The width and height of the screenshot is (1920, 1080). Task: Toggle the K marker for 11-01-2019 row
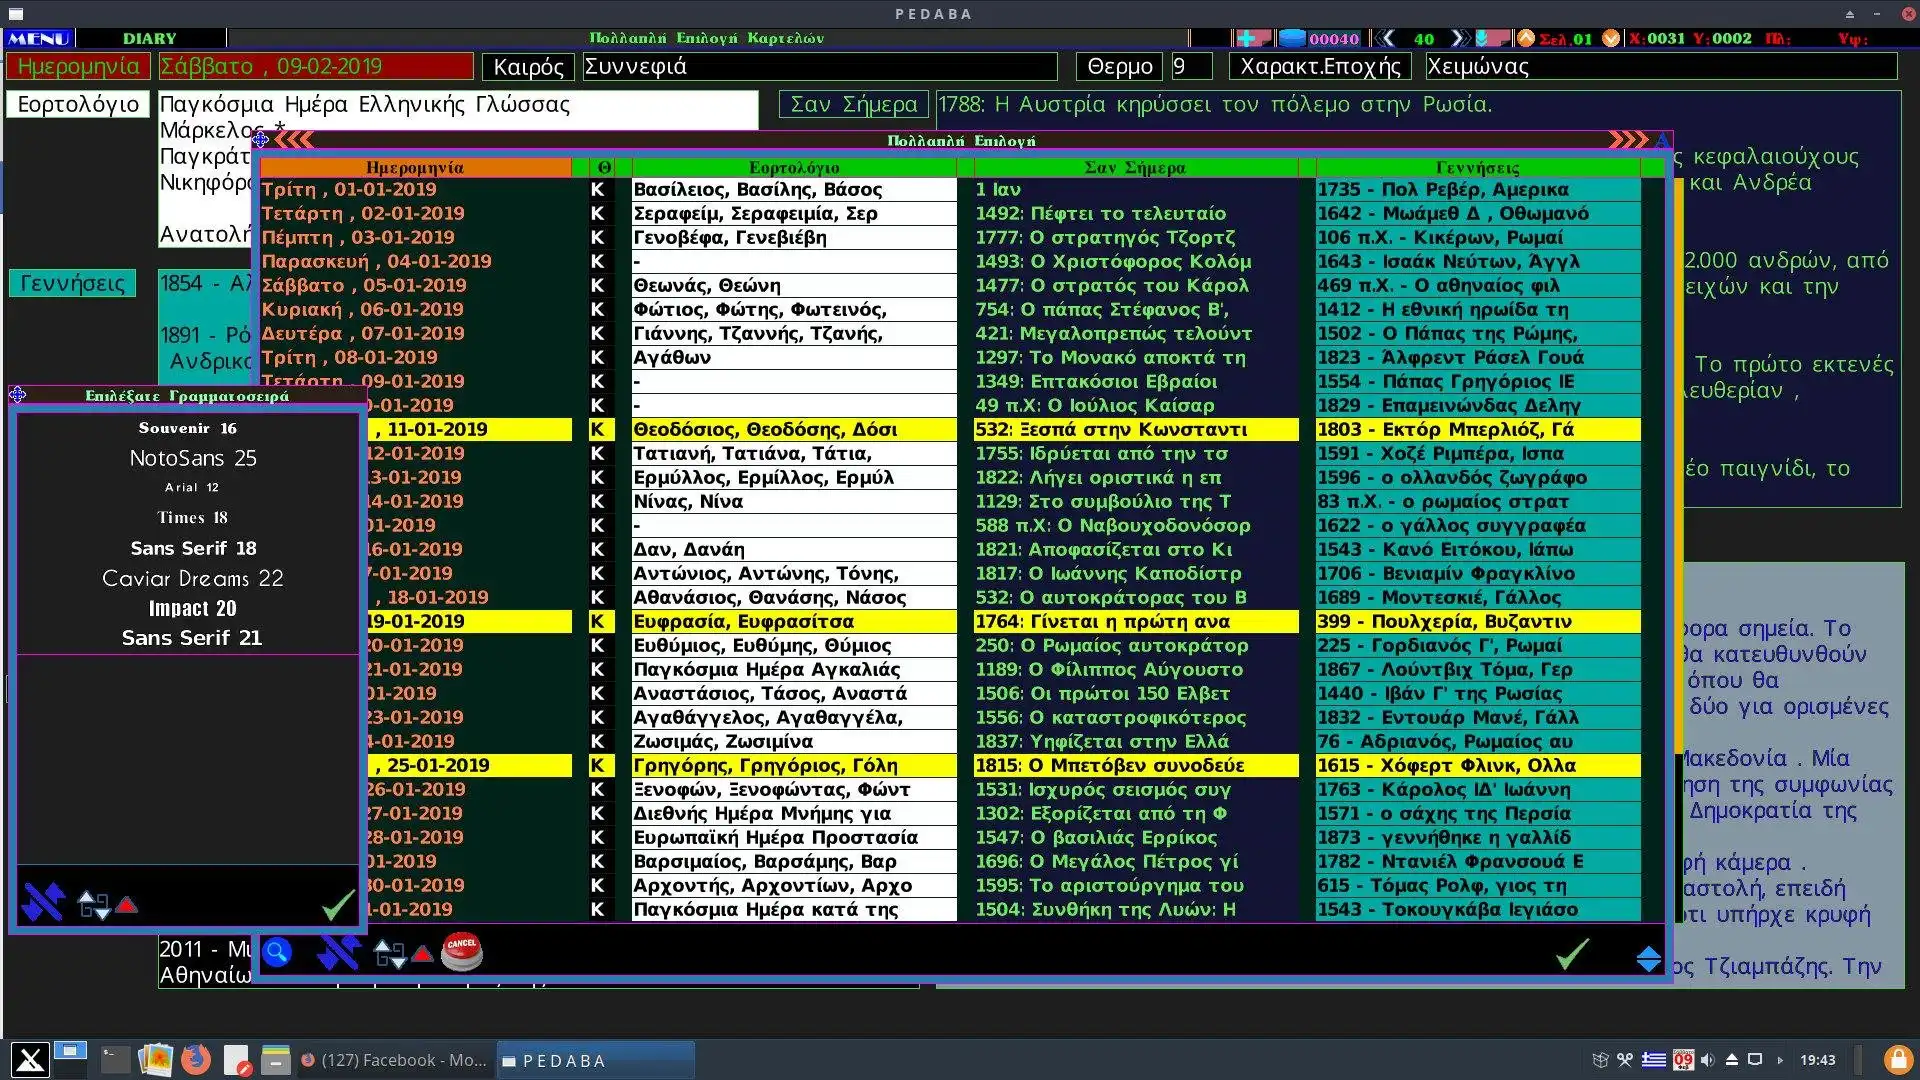pyautogui.click(x=598, y=430)
